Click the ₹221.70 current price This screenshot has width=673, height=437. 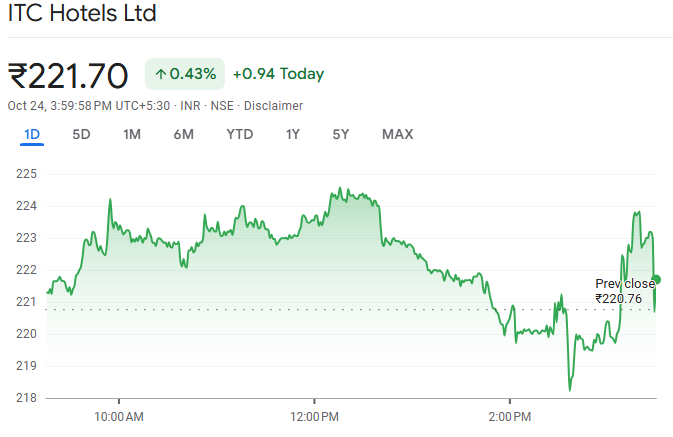[68, 75]
